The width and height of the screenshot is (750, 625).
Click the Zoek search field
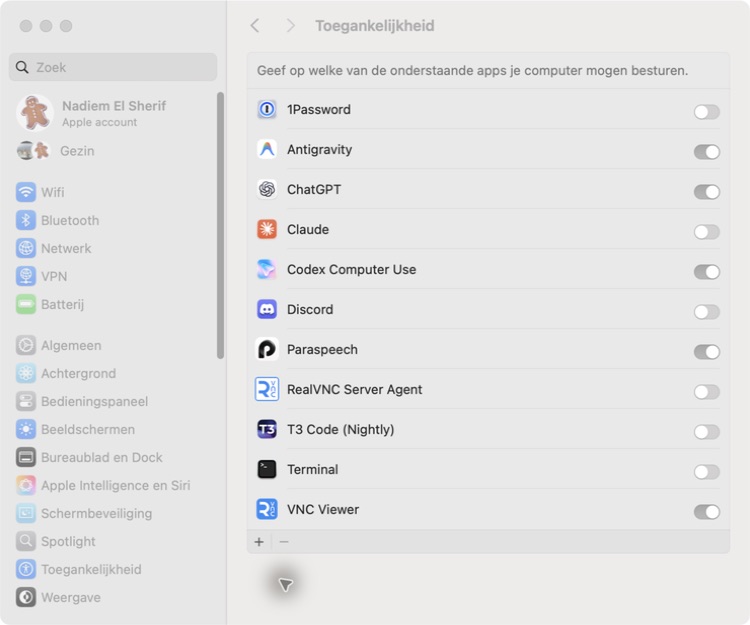[x=113, y=67]
